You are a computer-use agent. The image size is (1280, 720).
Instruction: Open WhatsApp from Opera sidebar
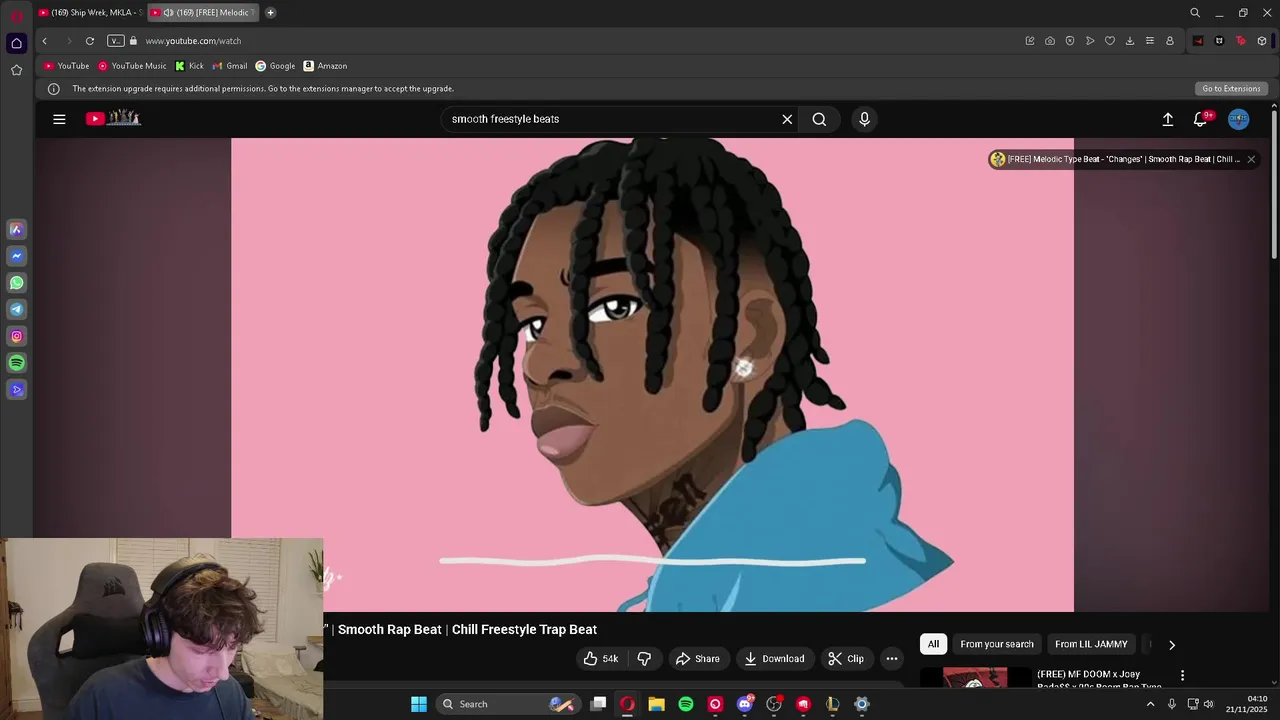[16, 283]
